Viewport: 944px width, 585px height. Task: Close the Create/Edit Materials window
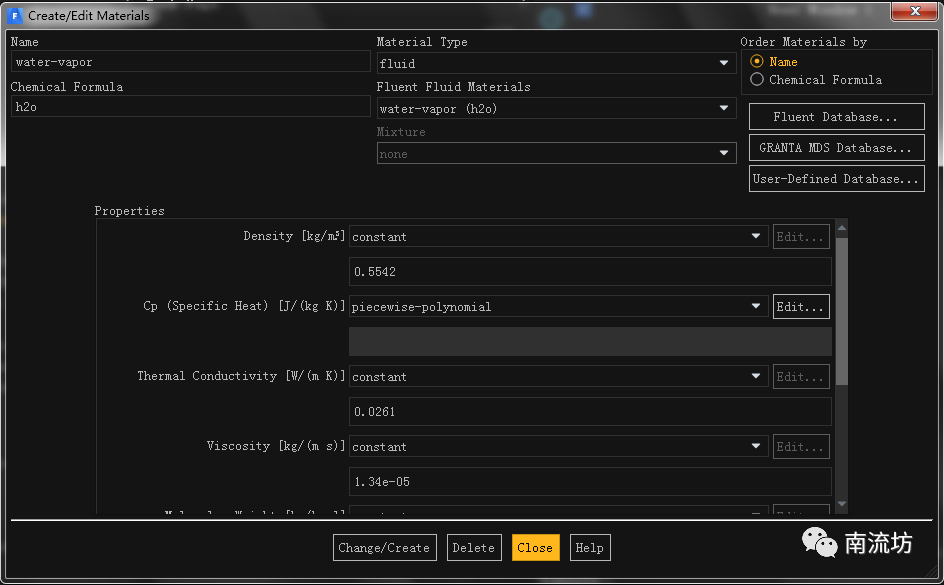914,11
